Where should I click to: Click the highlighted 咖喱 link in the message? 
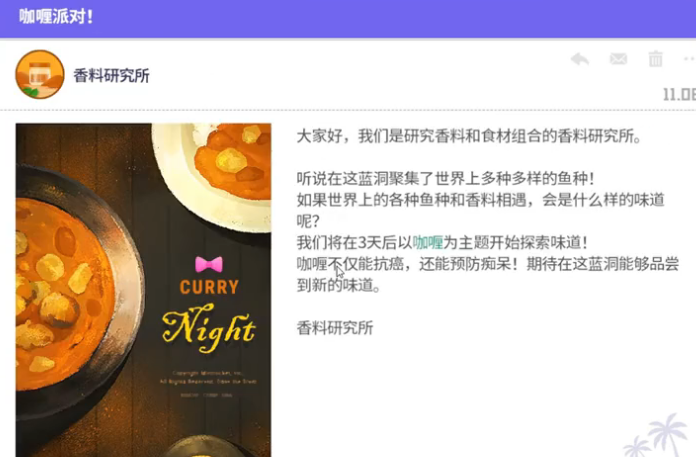[428, 242]
